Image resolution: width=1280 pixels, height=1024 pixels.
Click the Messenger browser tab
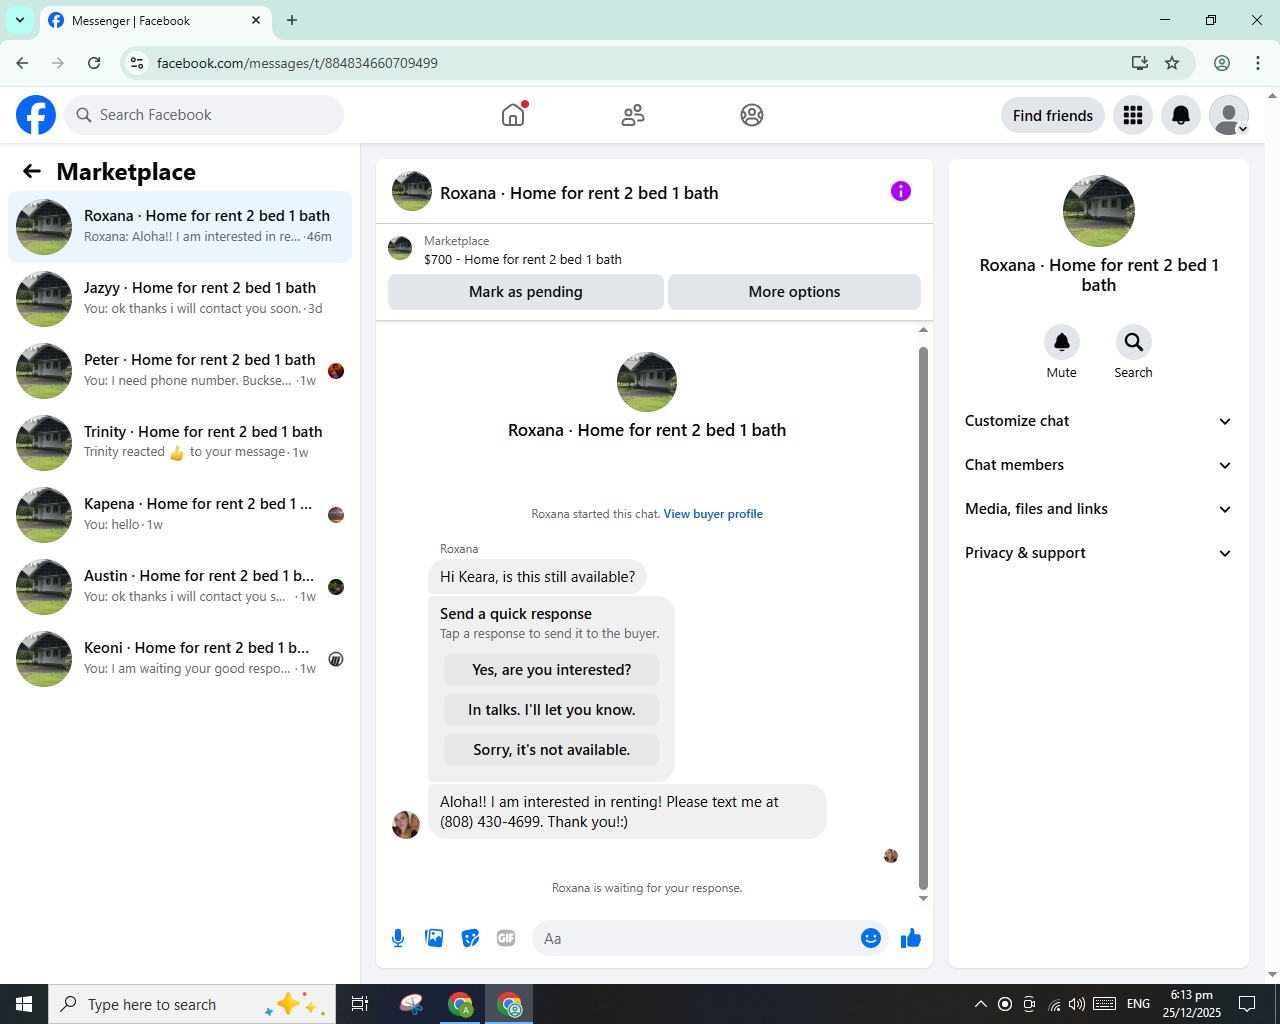155,21
